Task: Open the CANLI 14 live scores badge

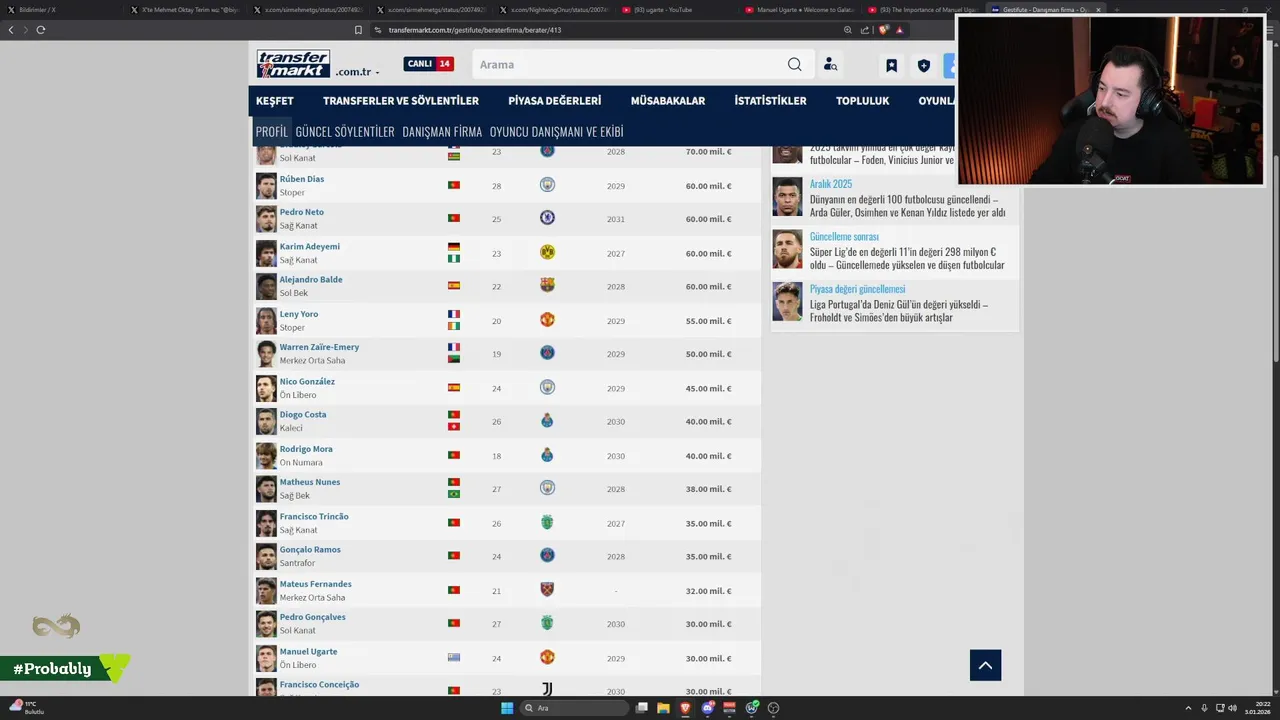Action: [x=428, y=64]
